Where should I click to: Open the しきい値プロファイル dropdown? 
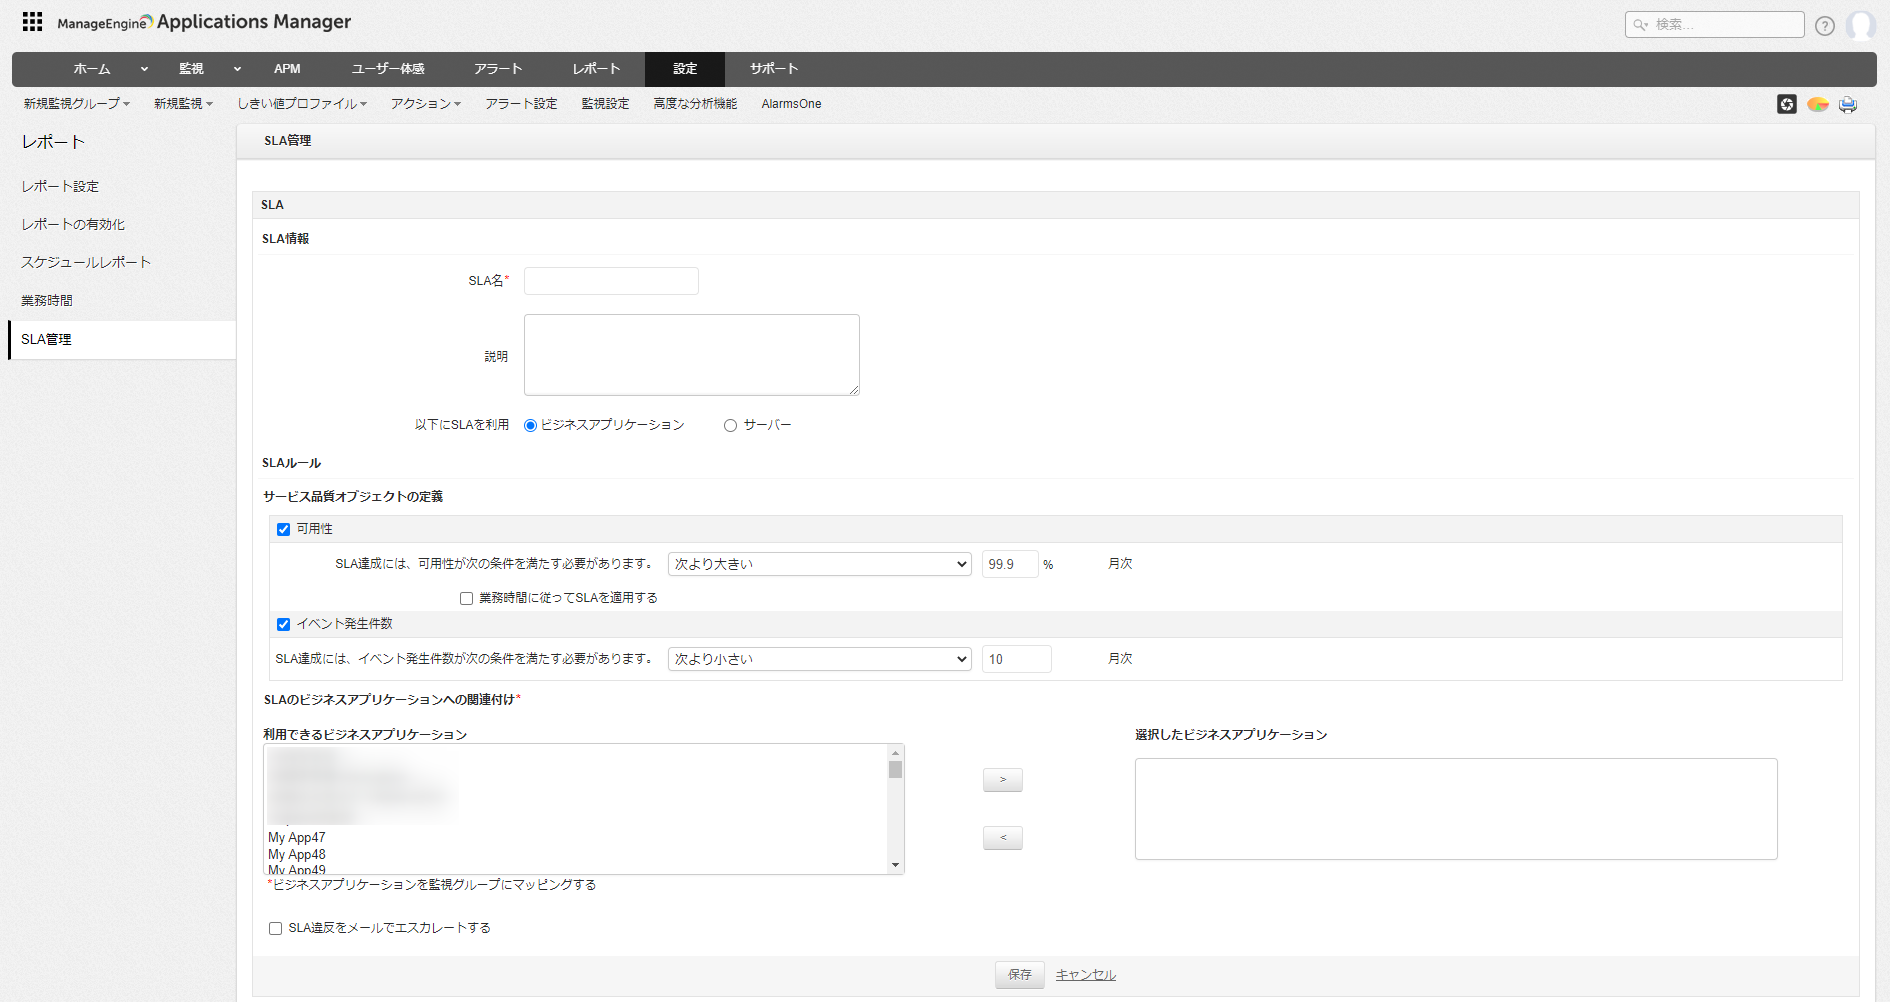[302, 104]
